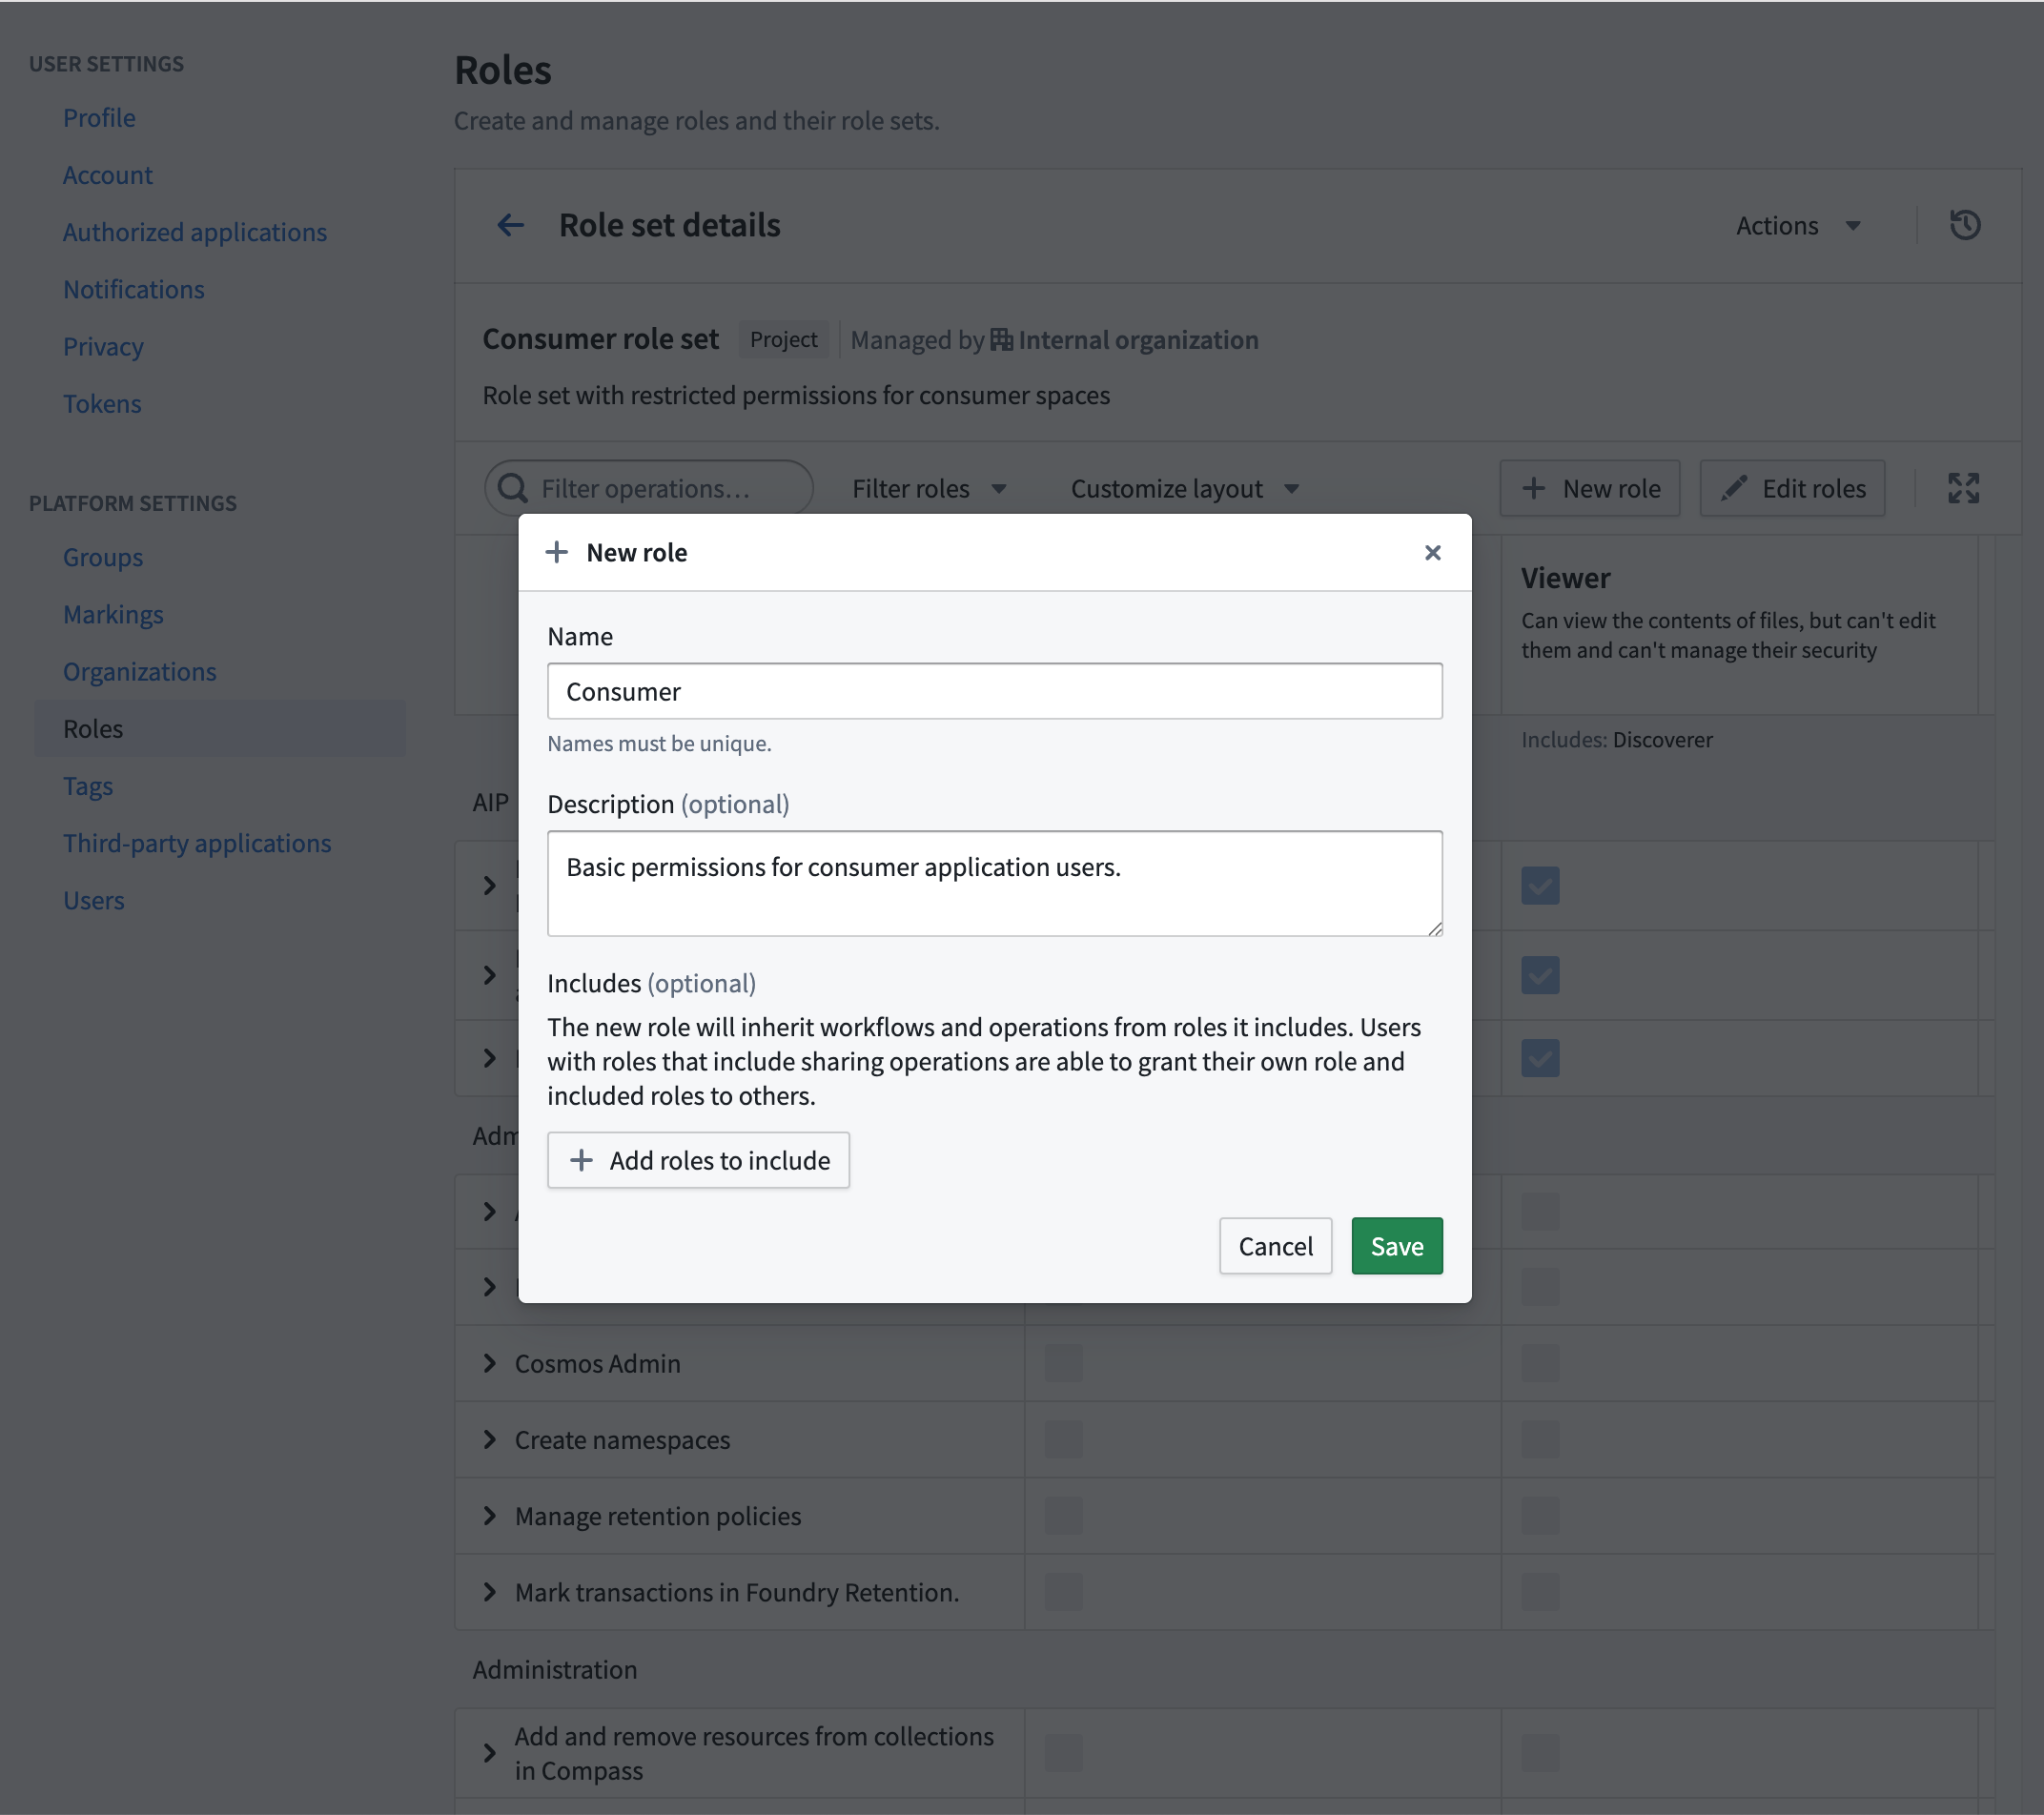Screen dimensions: 2044x1815
Task: Expand the Manage retention policies row
Action: point(490,1515)
